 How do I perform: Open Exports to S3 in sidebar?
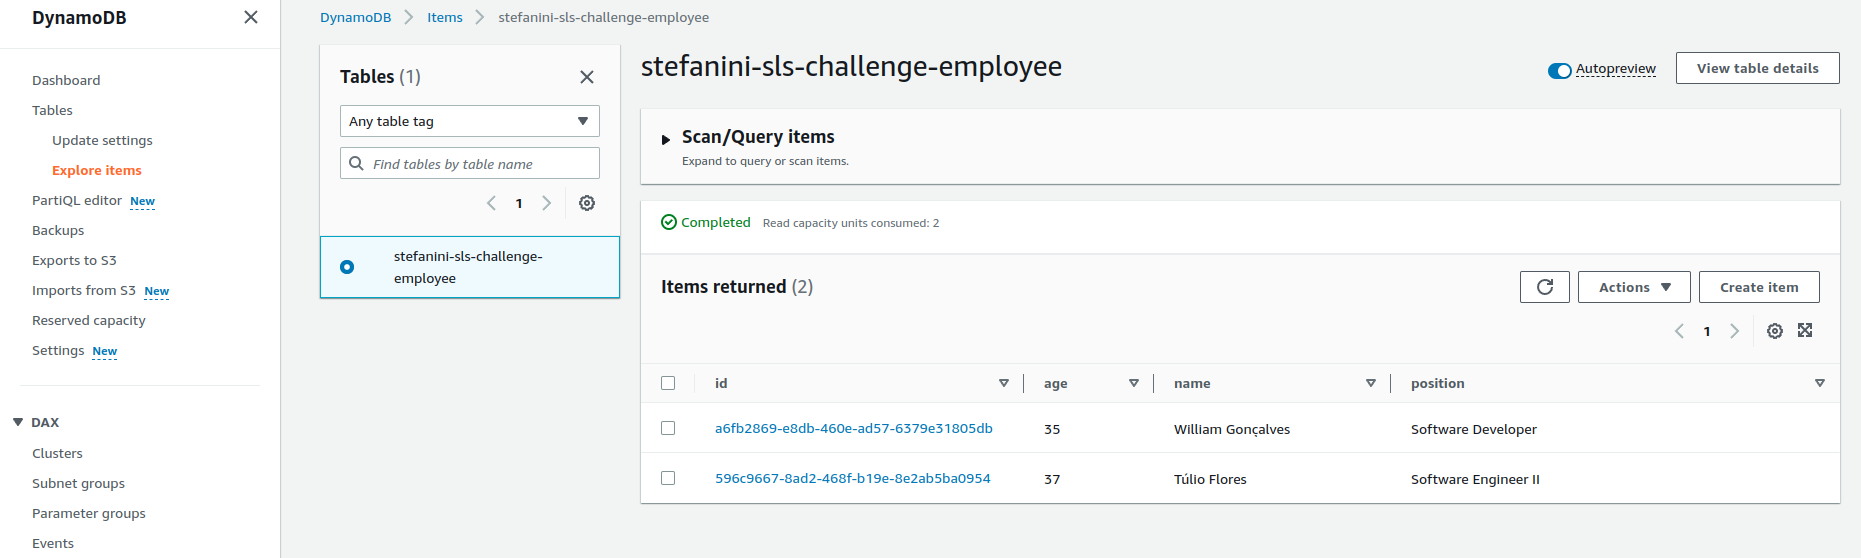coord(74,260)
